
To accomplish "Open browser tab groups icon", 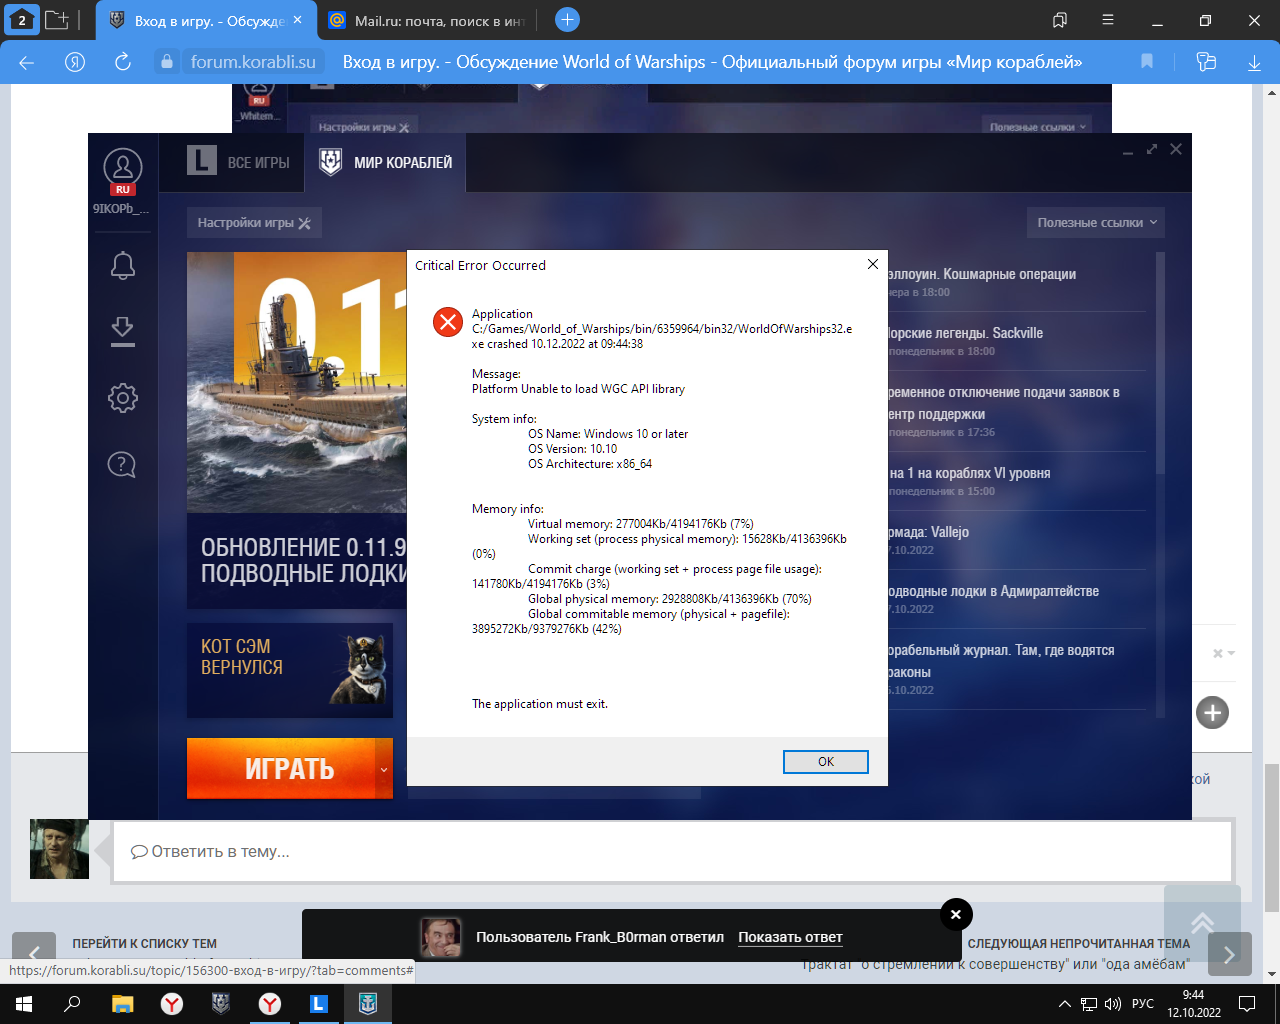I will coord(57,20).
